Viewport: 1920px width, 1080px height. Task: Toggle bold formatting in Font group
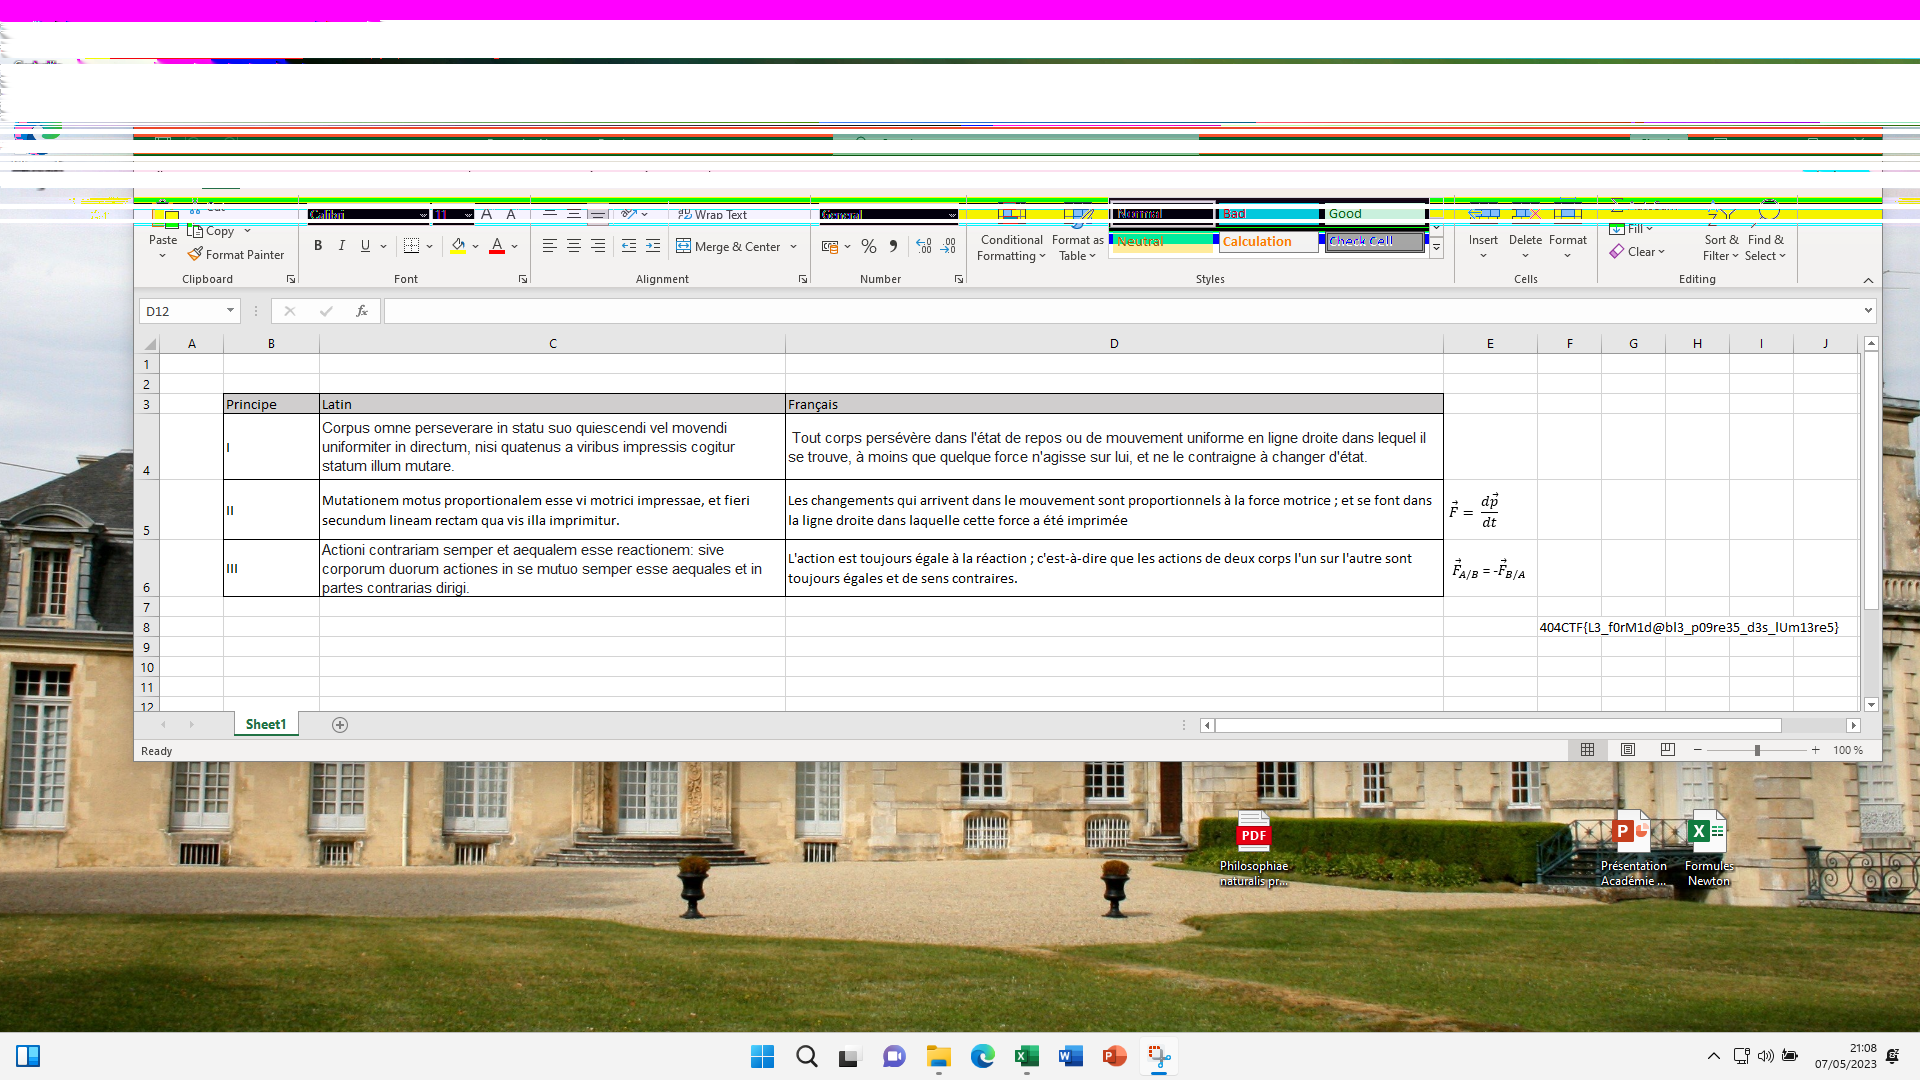click(318, 246)
